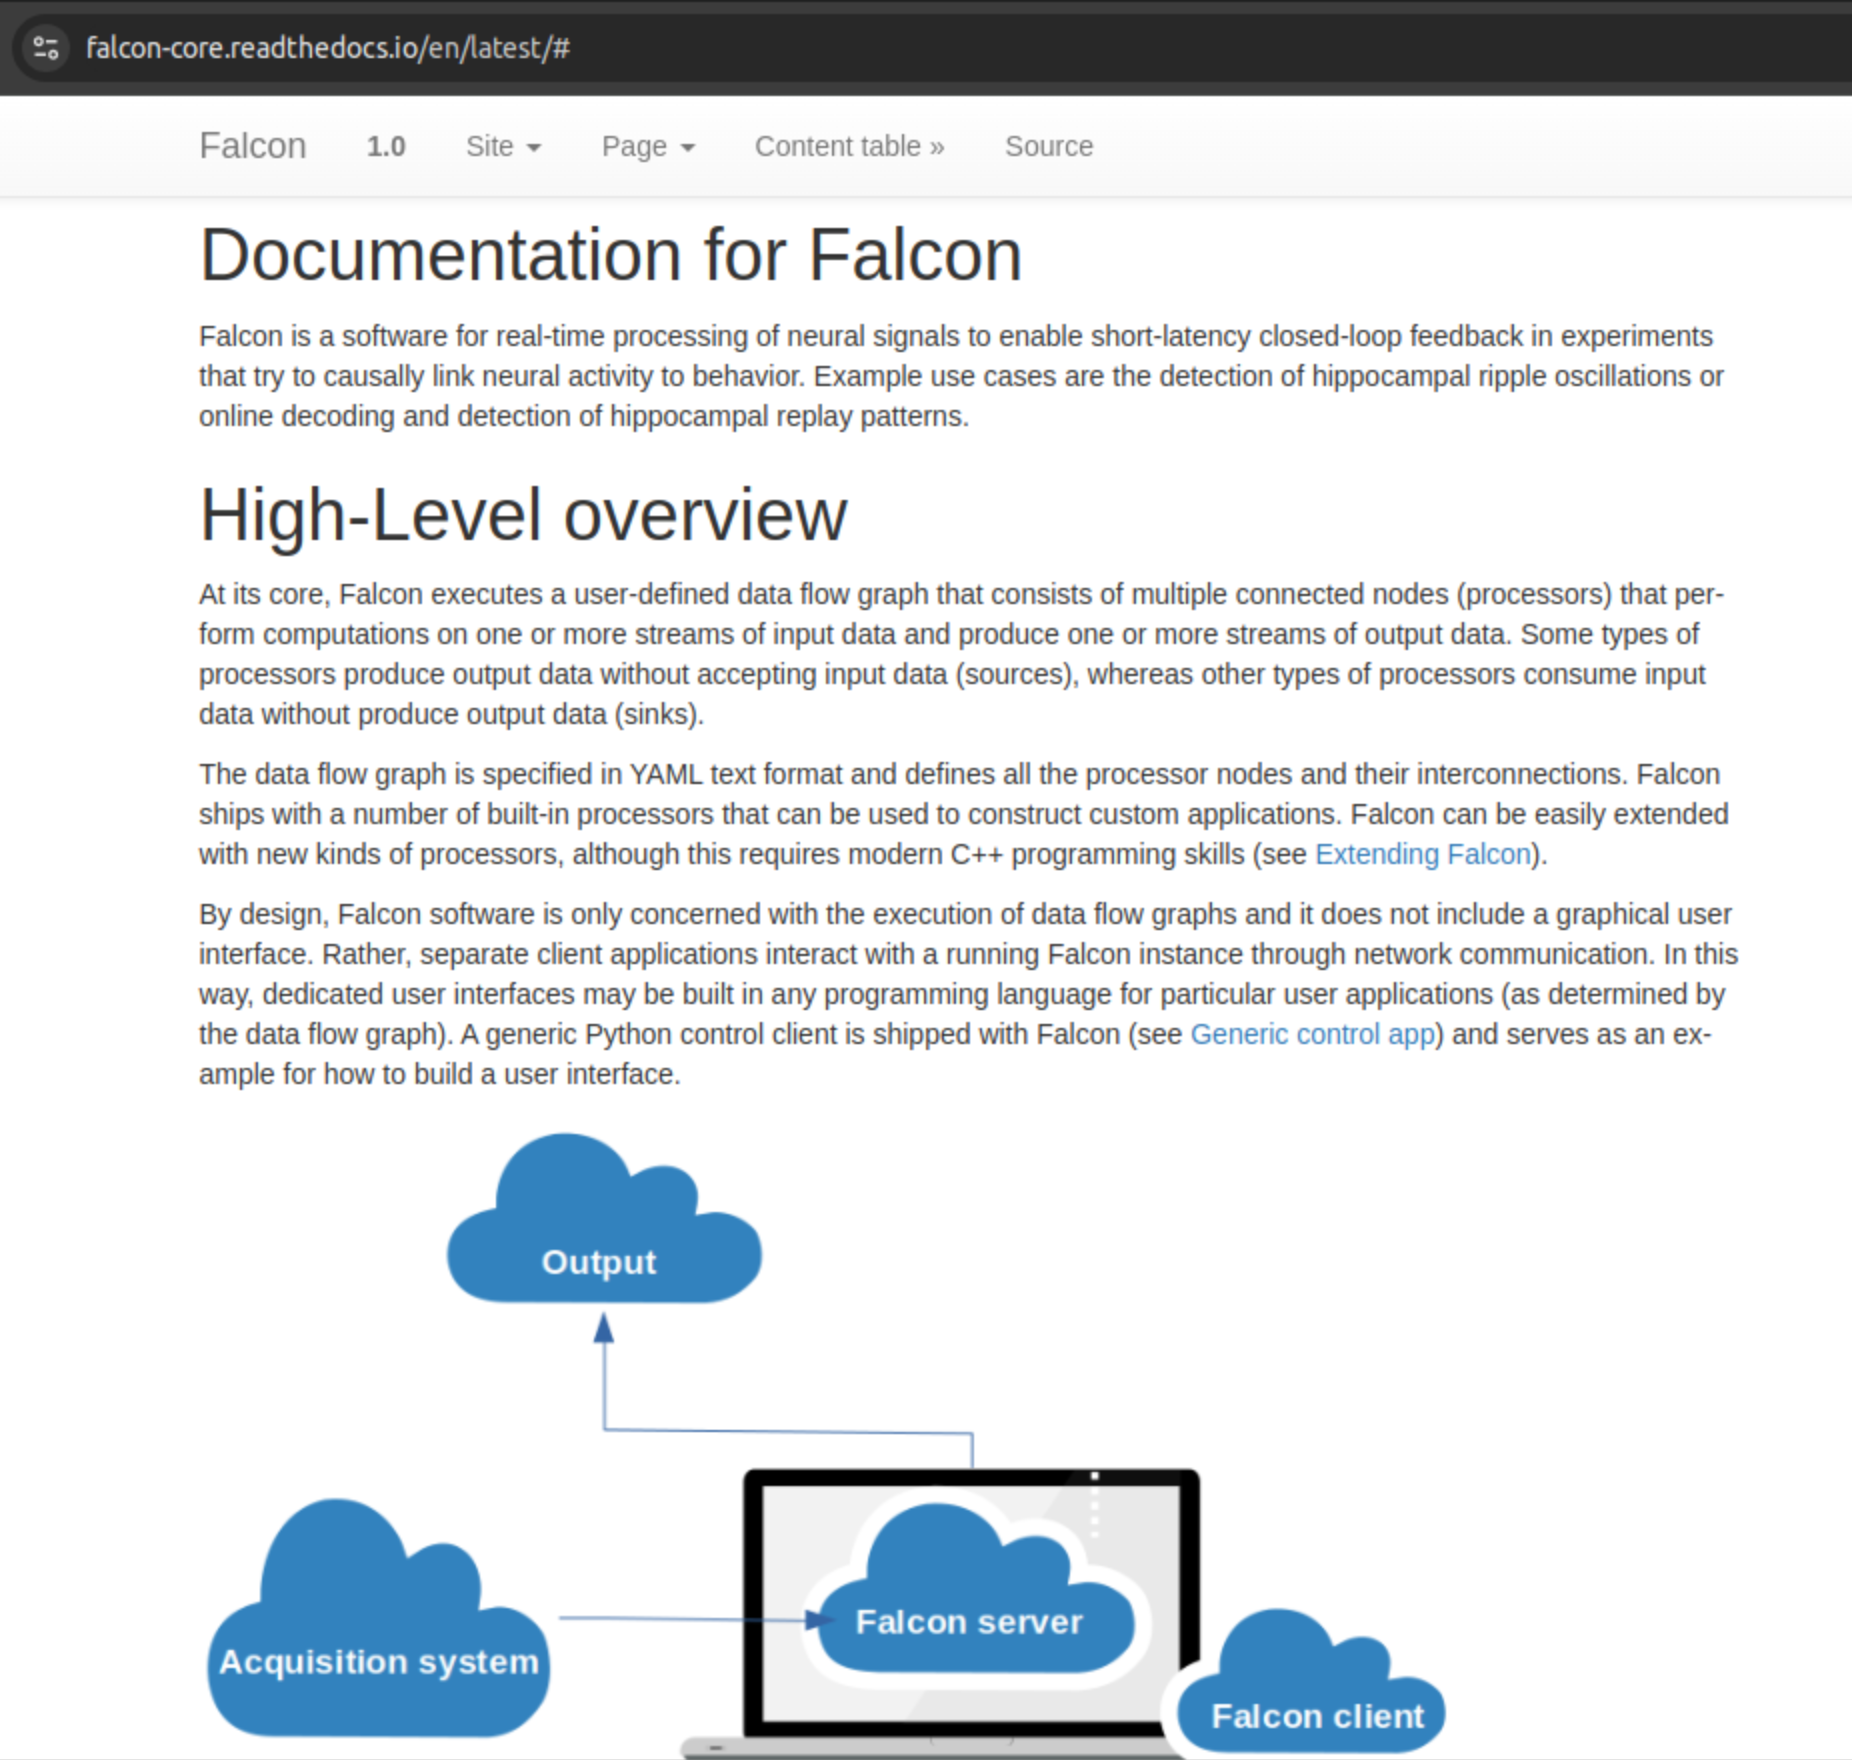The image size is (1852, 1760).
Task: Click the Documentation for Falcon heading
Action: tap(610, 255)
